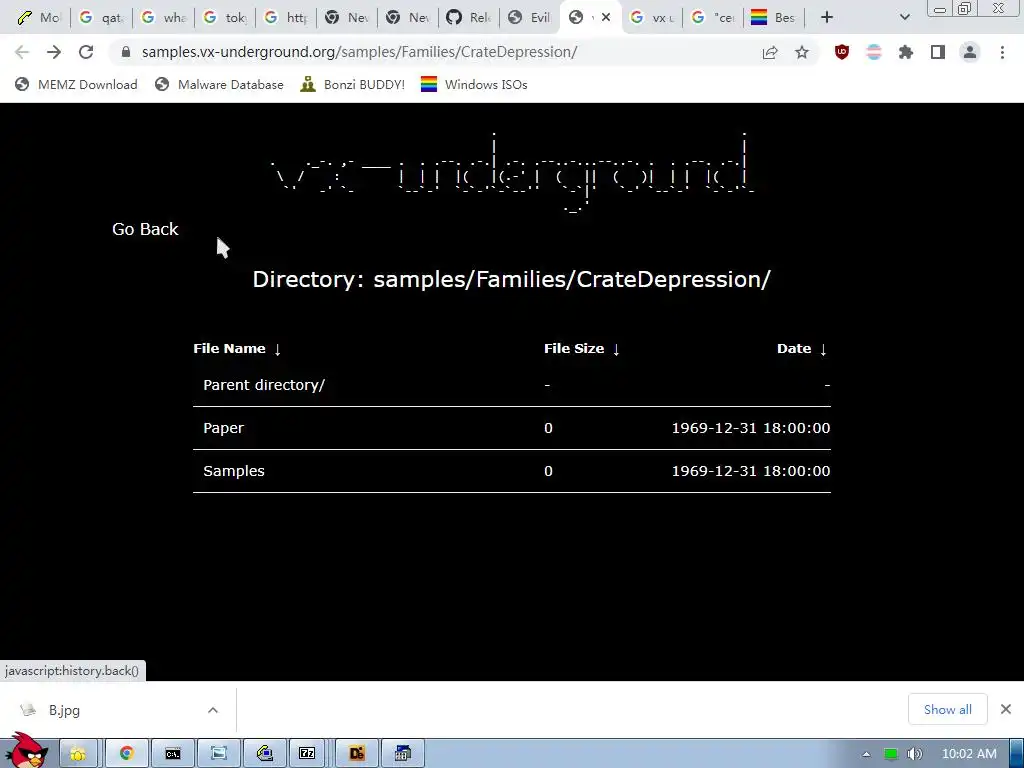View site security padlock info
The height and width of the screenshot is (768, 1024).
pyautogui.click(x=126, y=52)
